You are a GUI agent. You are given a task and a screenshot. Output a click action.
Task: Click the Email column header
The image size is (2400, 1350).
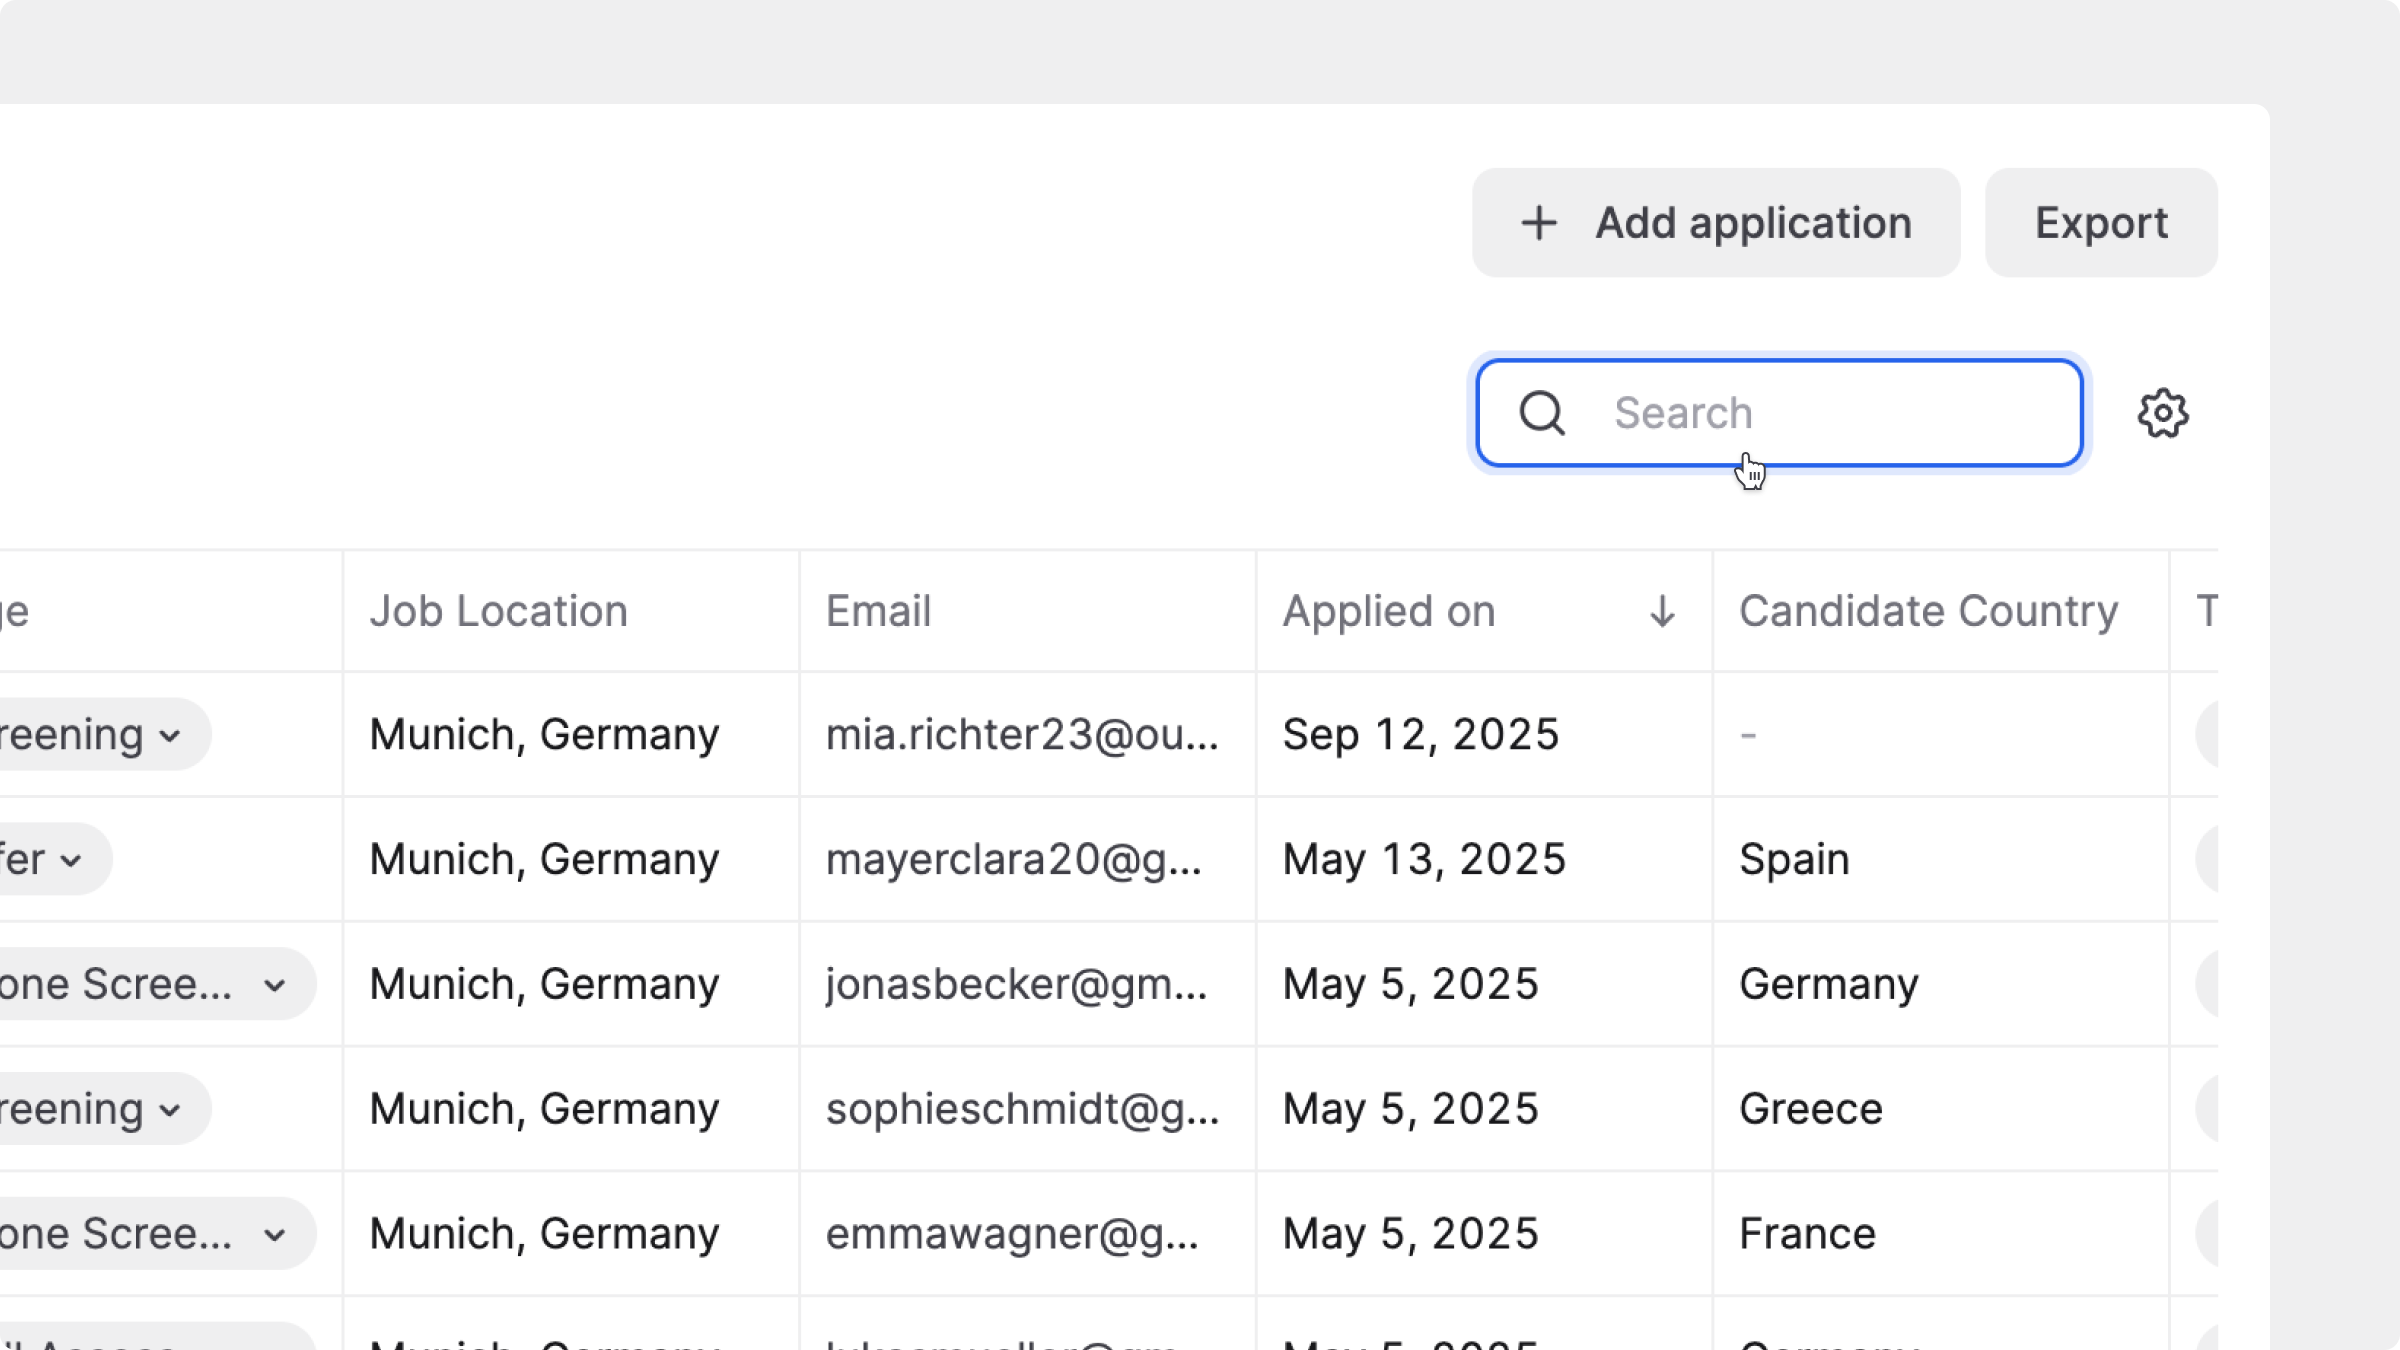878,611
